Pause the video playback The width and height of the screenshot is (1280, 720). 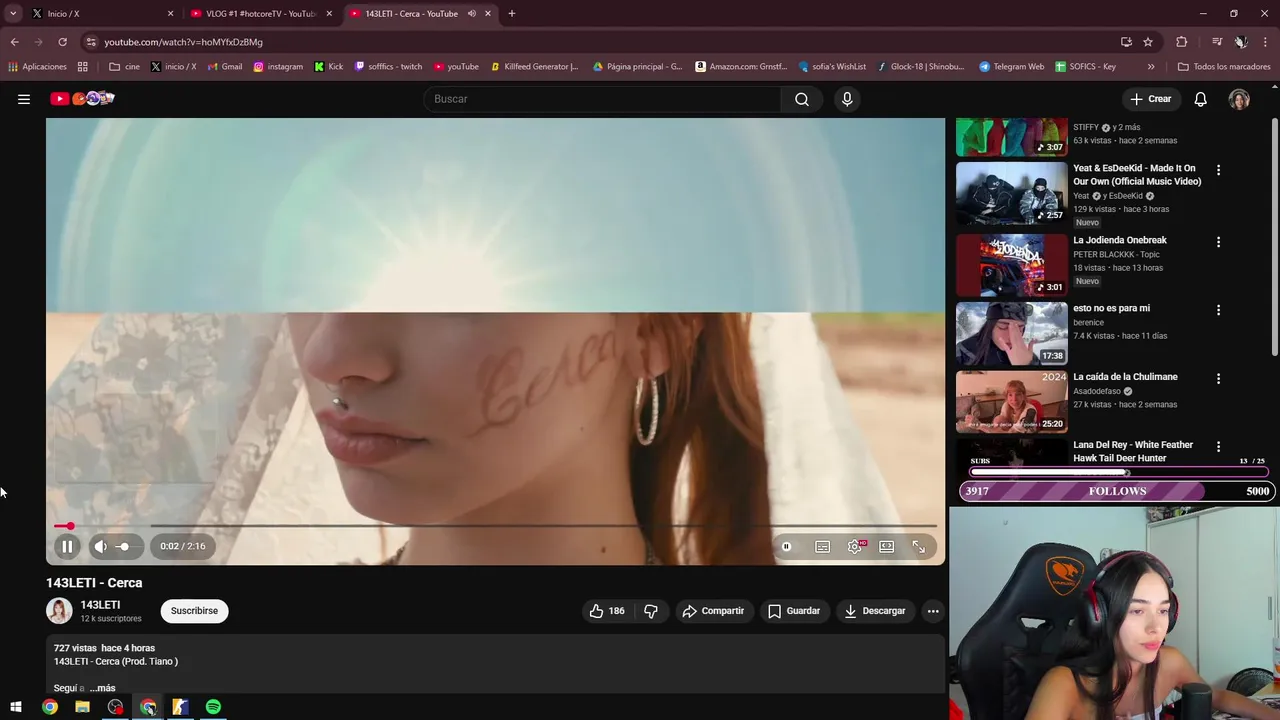pos(67,546)
